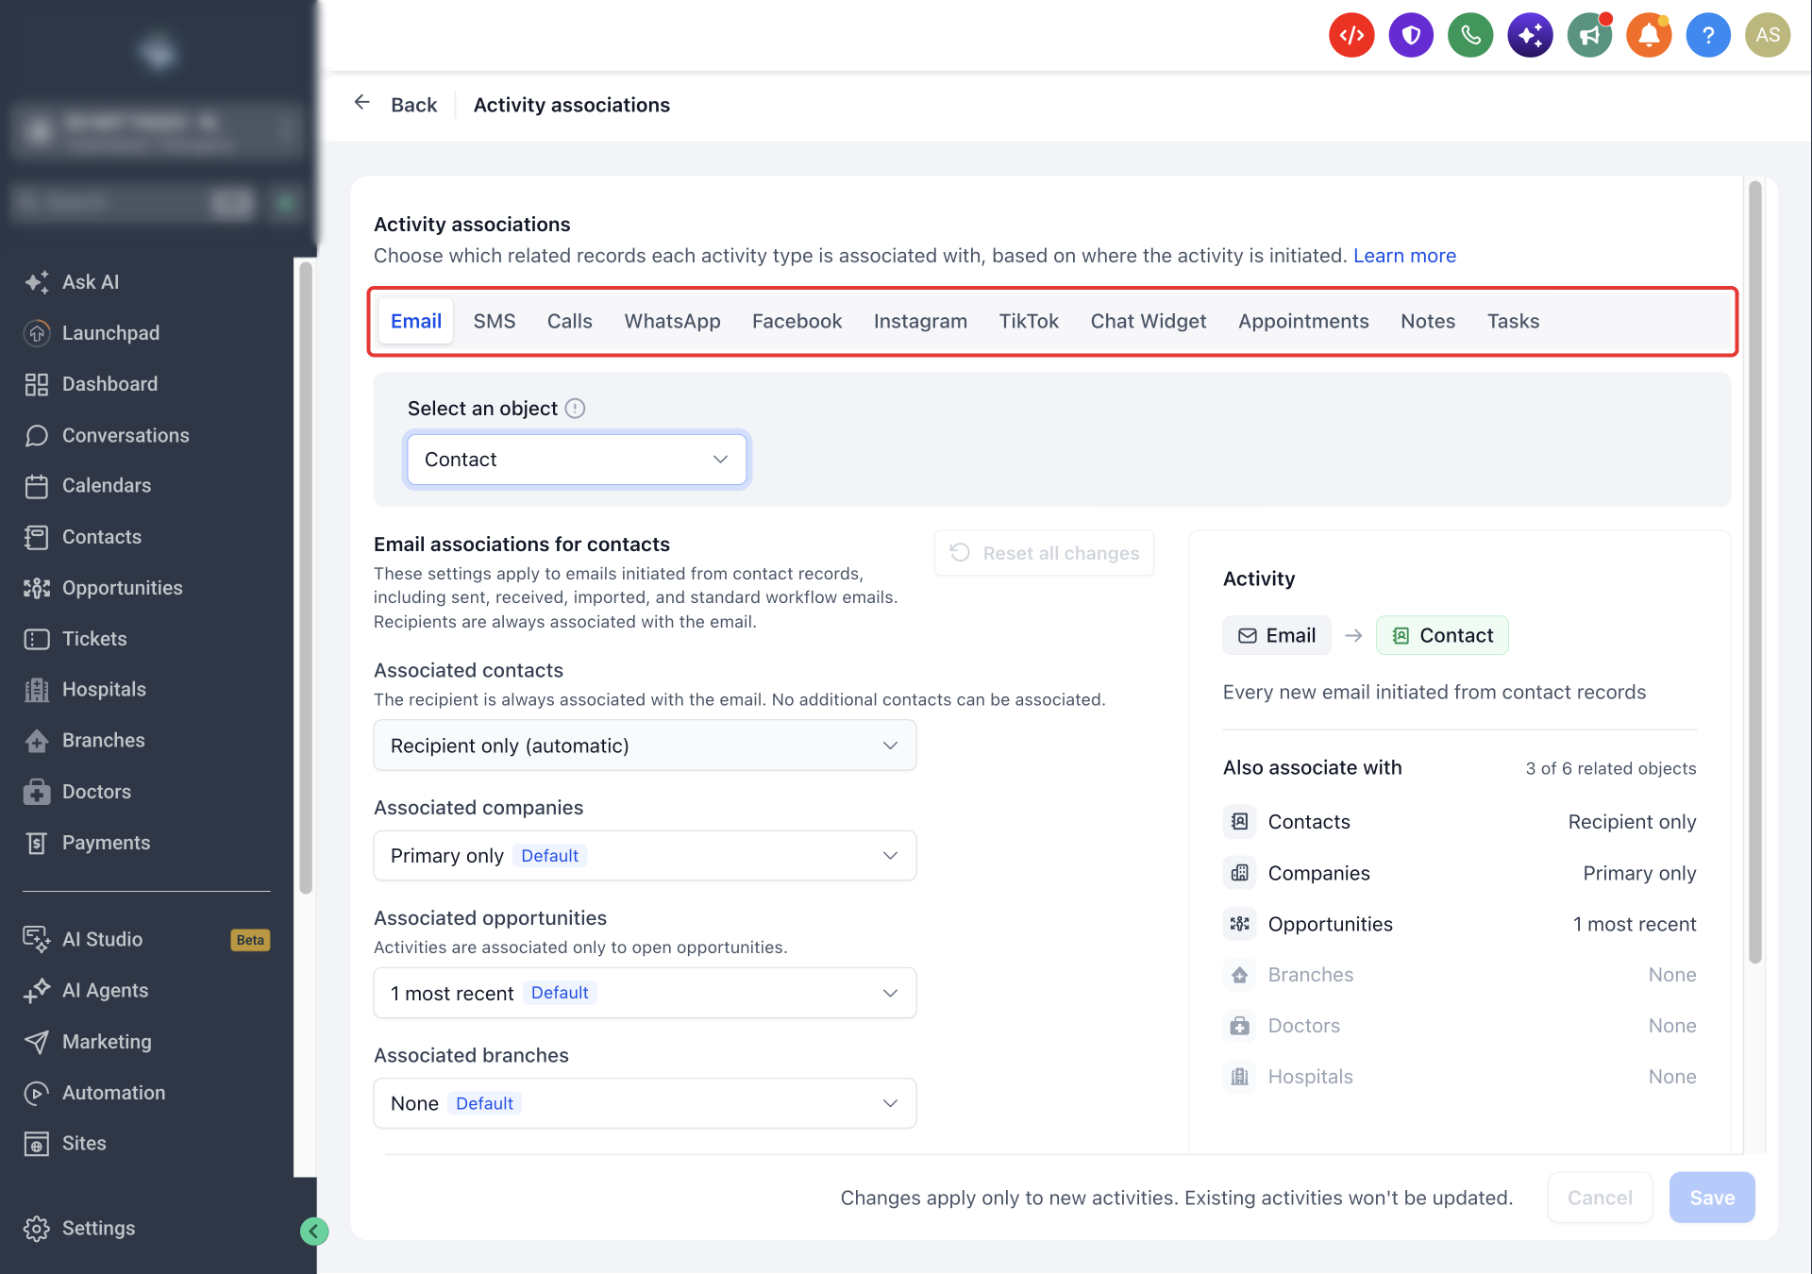Viewport: 1812px width, 1274px height.
Task: Select the Appointments tab
Action: pos(1303,321)
